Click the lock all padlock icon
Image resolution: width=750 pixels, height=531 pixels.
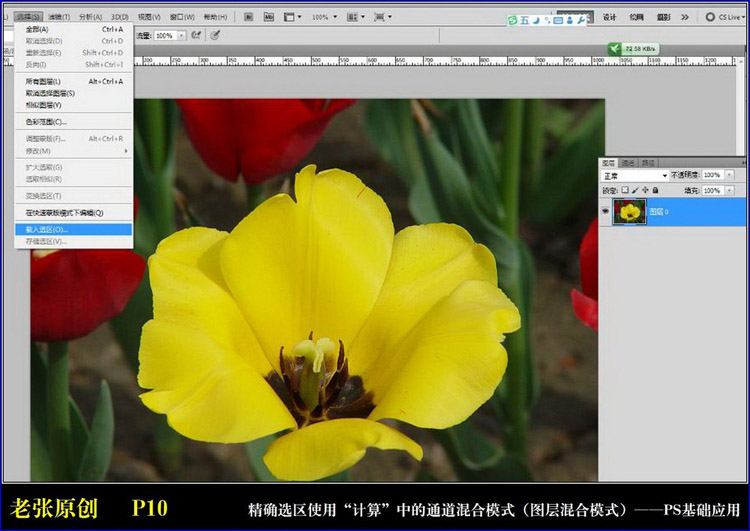click(656, 189)
